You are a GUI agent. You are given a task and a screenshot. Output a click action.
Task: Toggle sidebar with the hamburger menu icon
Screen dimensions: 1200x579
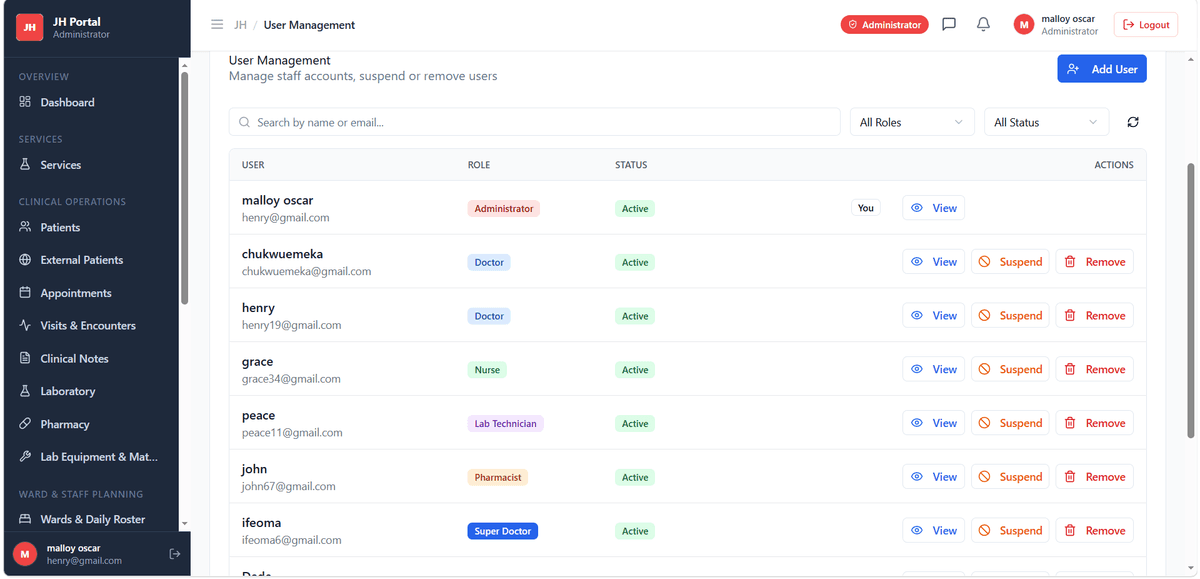(x=217, y=25)
